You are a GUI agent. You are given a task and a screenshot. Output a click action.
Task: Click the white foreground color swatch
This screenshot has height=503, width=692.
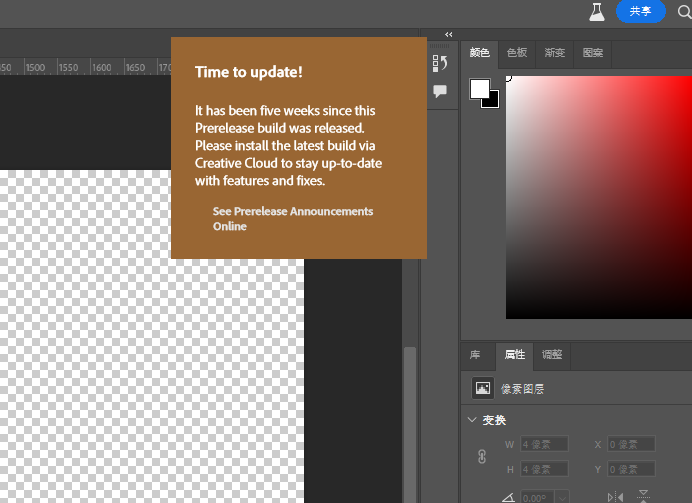(479, 88)
